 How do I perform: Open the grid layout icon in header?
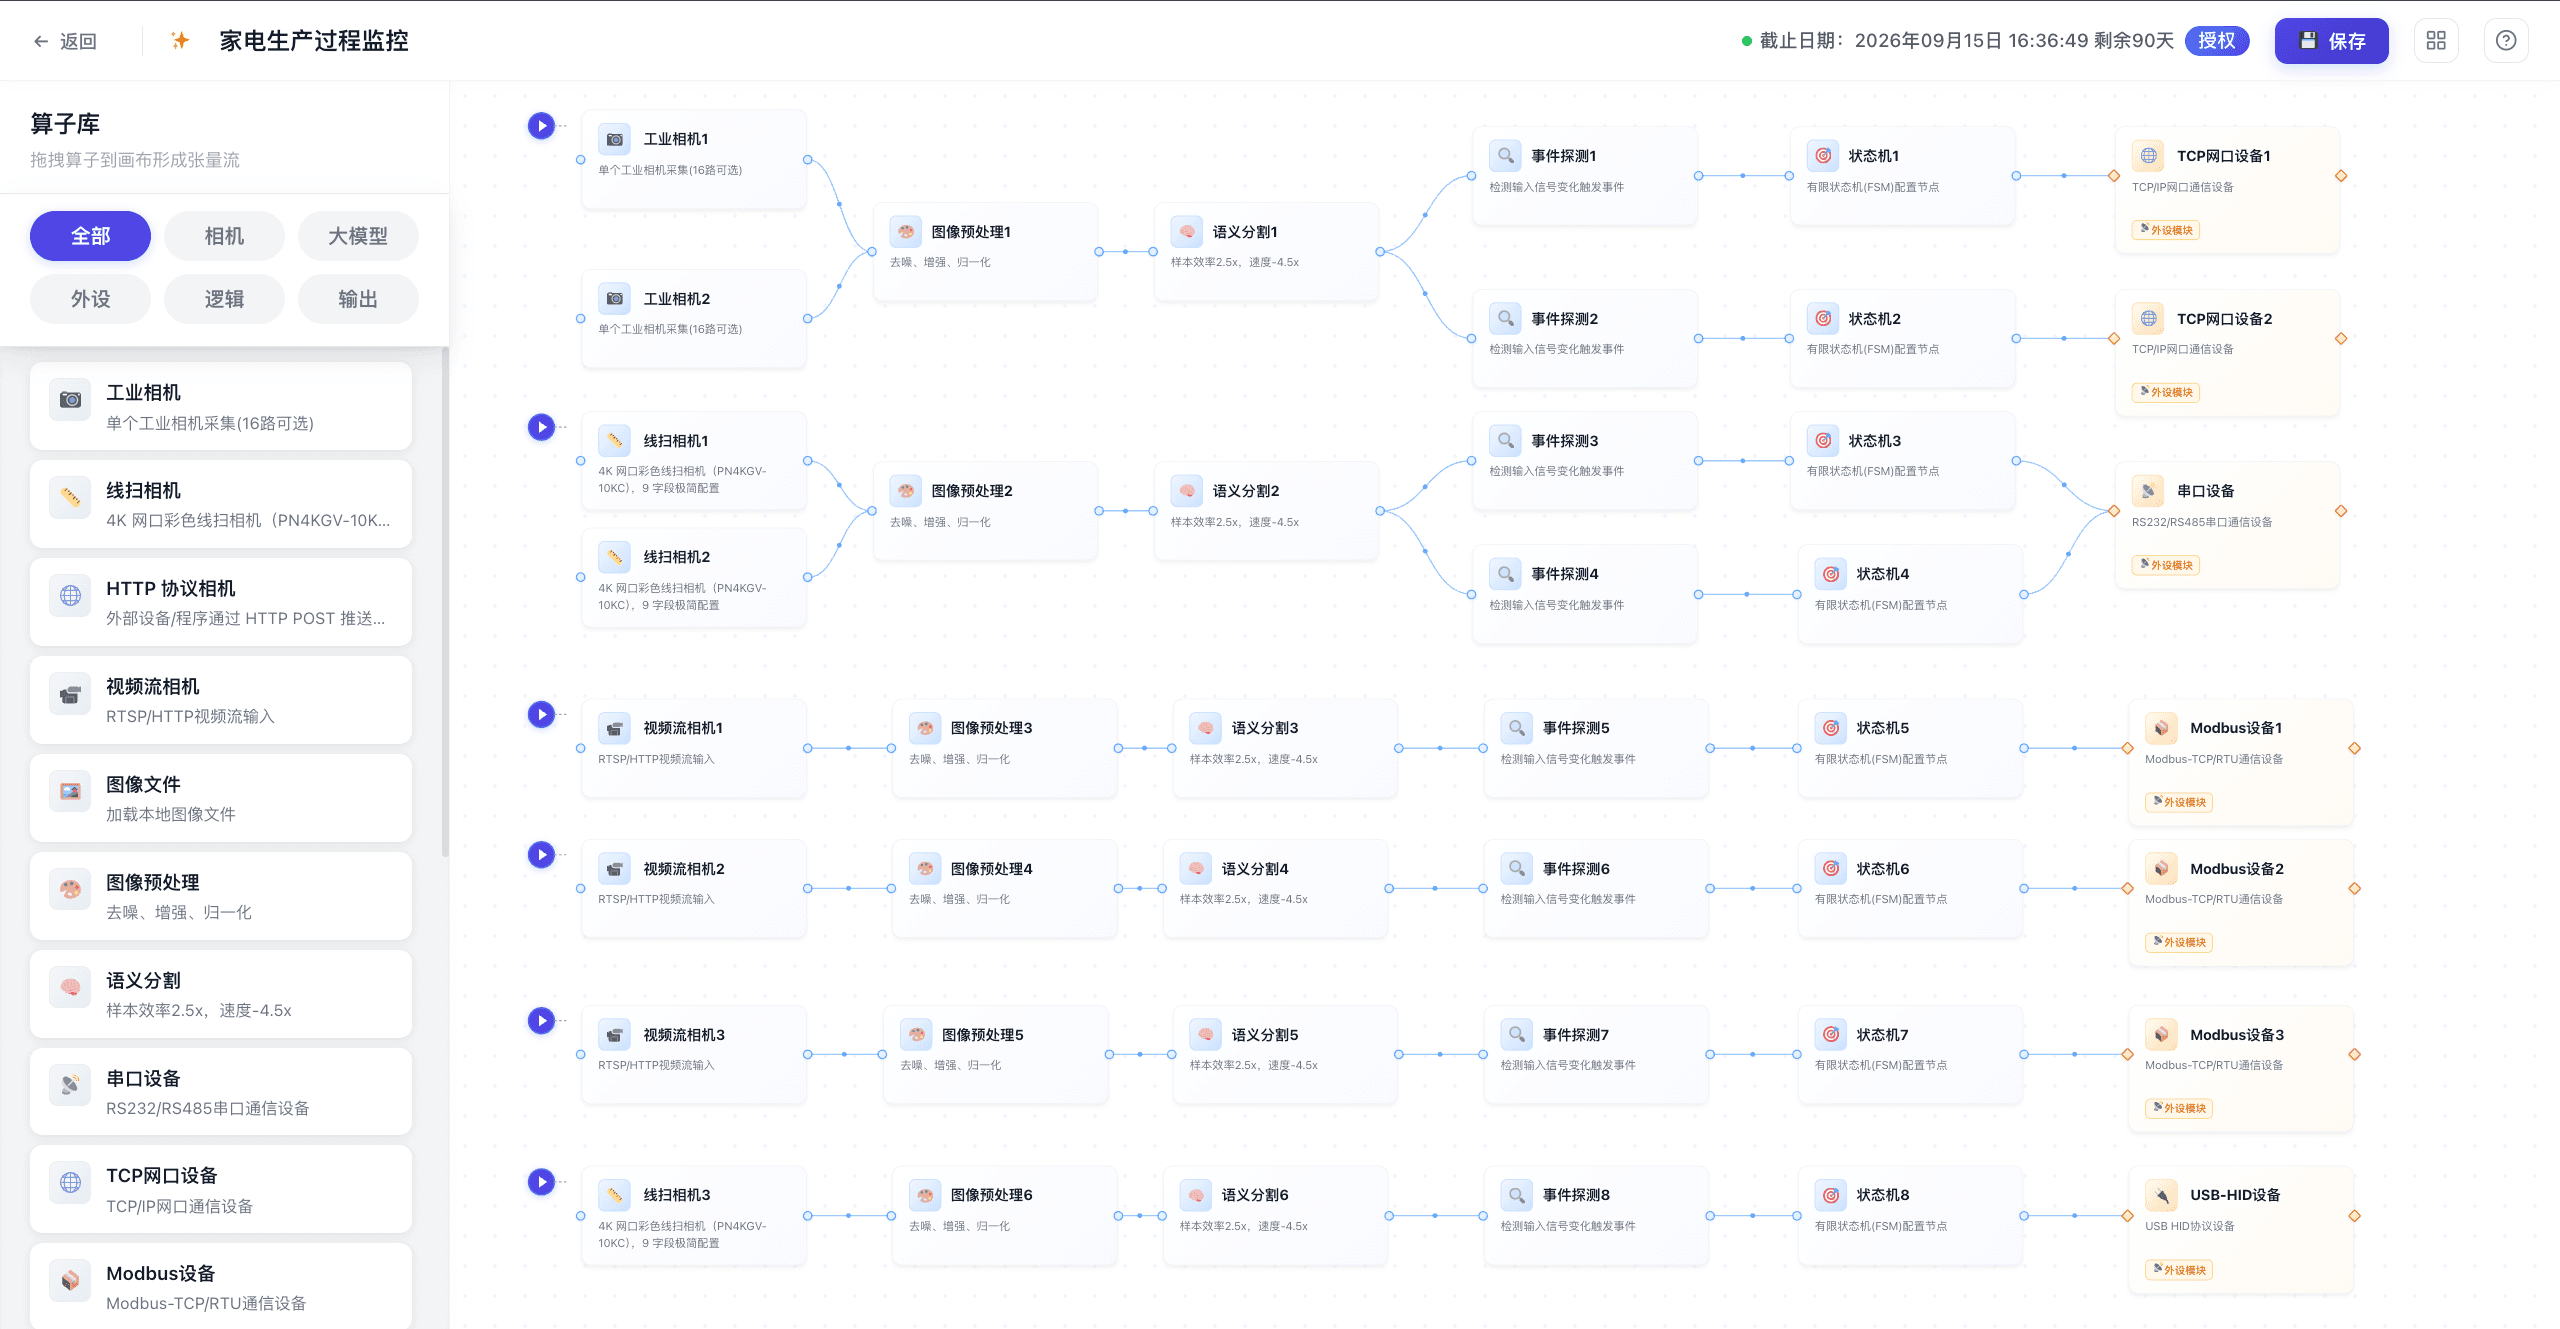coord(2436,41)
